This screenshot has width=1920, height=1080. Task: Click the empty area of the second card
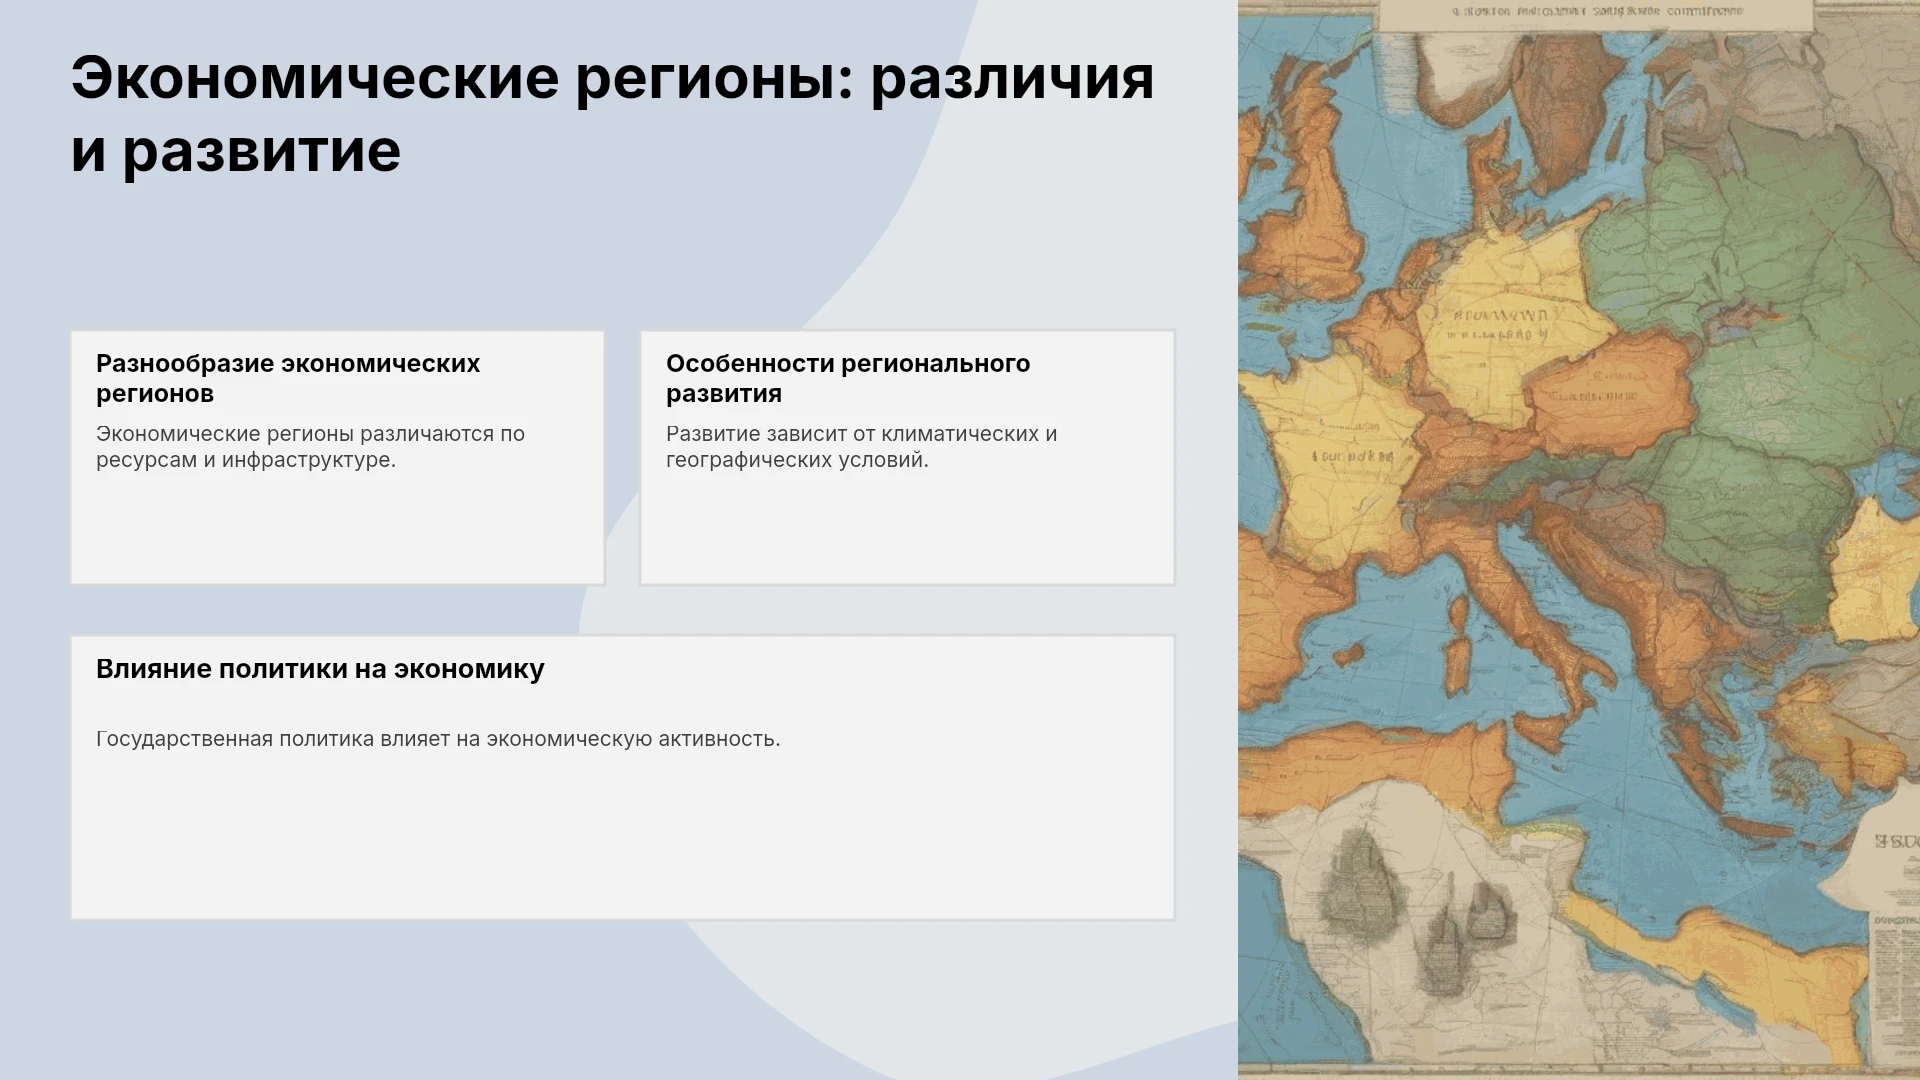pos(908,528)
